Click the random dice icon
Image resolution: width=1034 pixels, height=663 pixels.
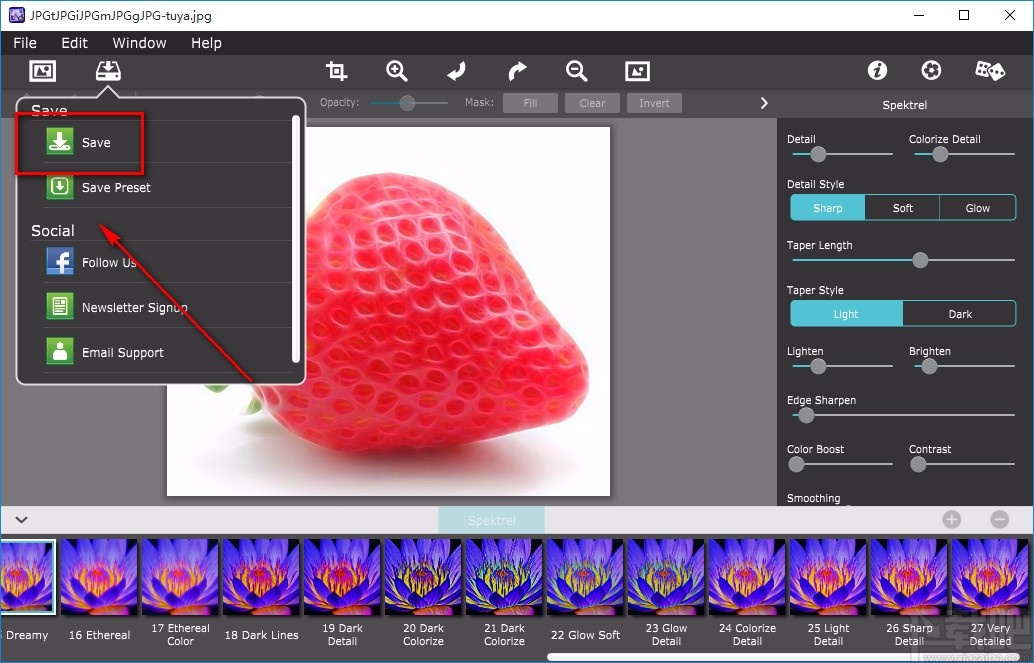pos(990,70)
